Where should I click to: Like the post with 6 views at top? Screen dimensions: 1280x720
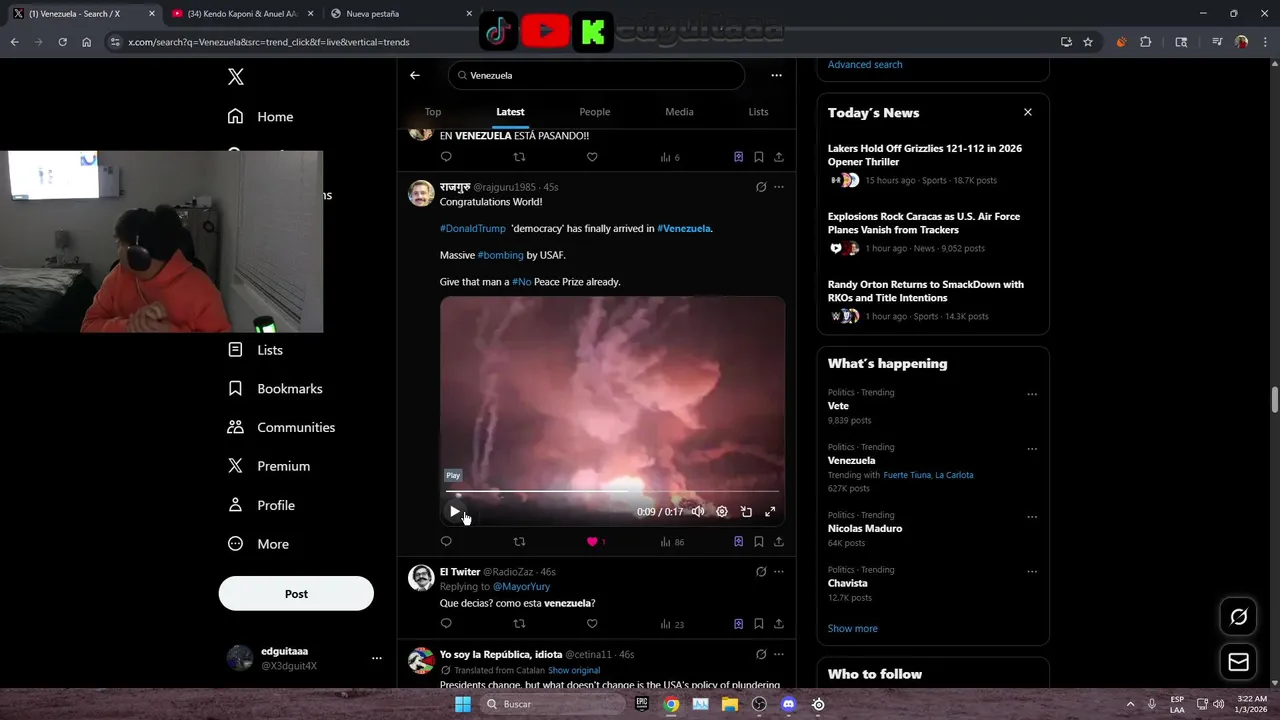[592, 157]
